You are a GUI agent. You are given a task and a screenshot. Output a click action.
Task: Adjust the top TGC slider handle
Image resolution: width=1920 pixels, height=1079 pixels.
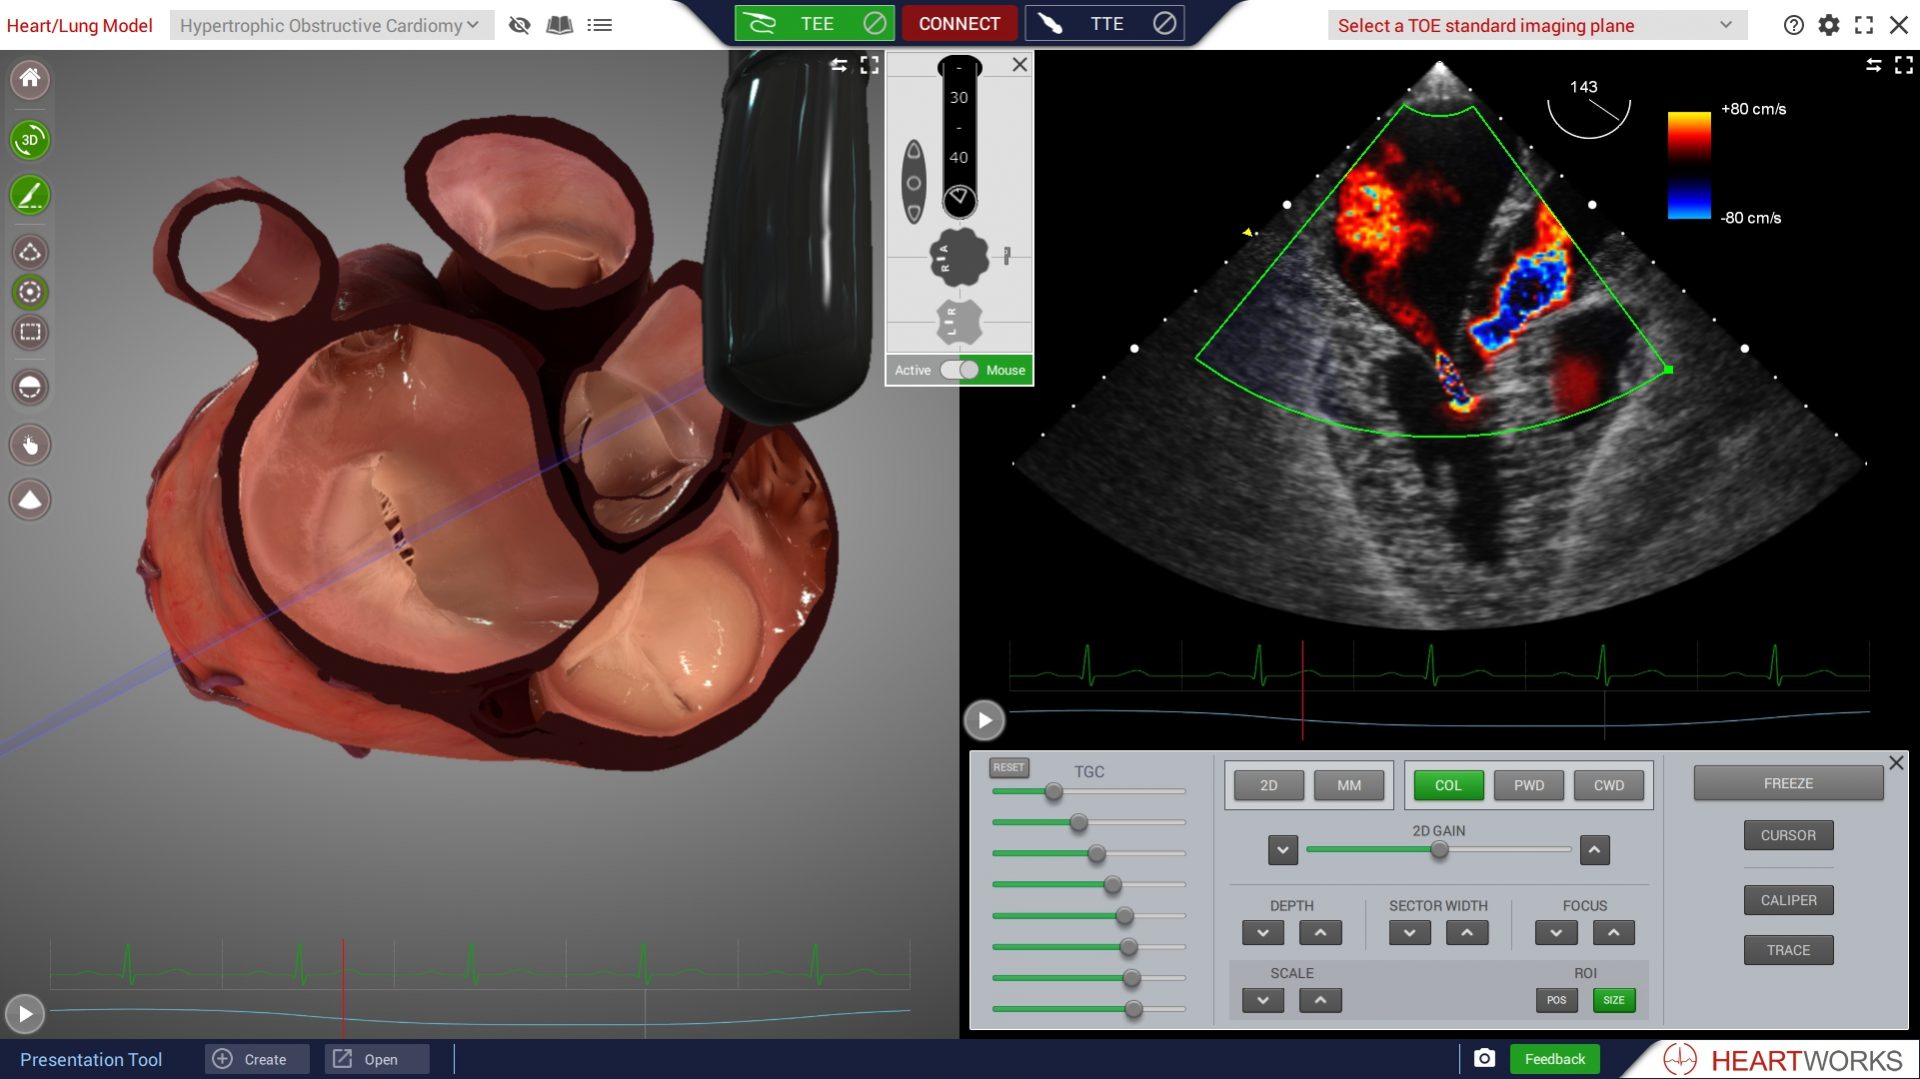(1053, 792)
